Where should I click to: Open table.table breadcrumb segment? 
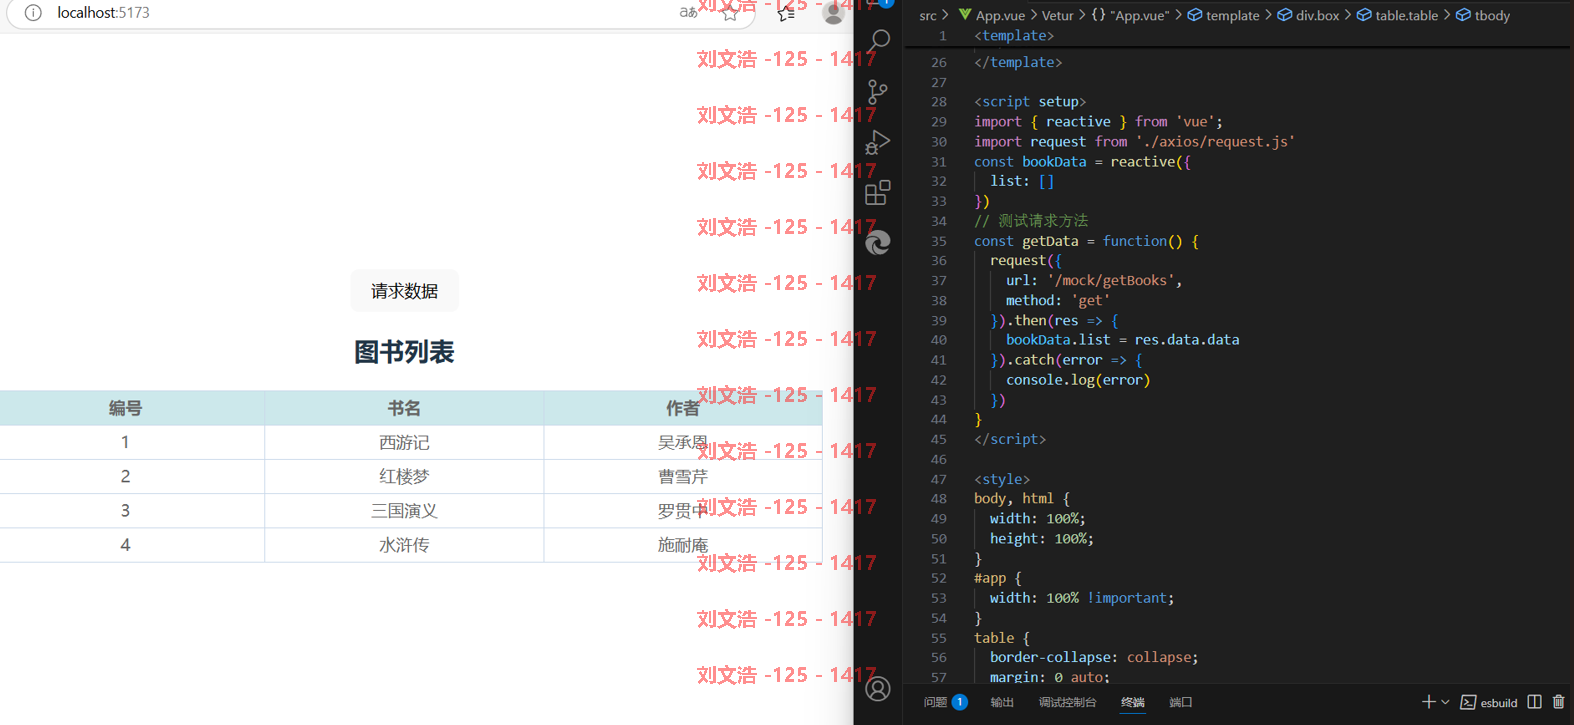pyautogui.click(x=1397, y=15)
